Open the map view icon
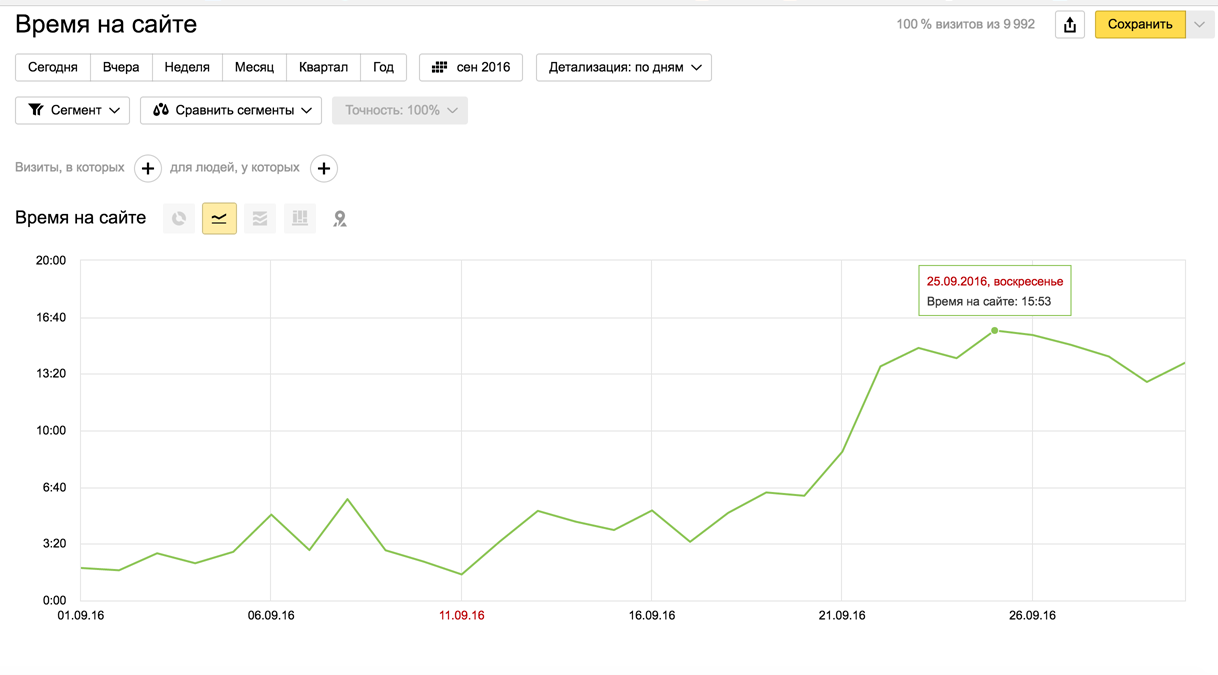The image size is (1218, 675). (340, 218)
